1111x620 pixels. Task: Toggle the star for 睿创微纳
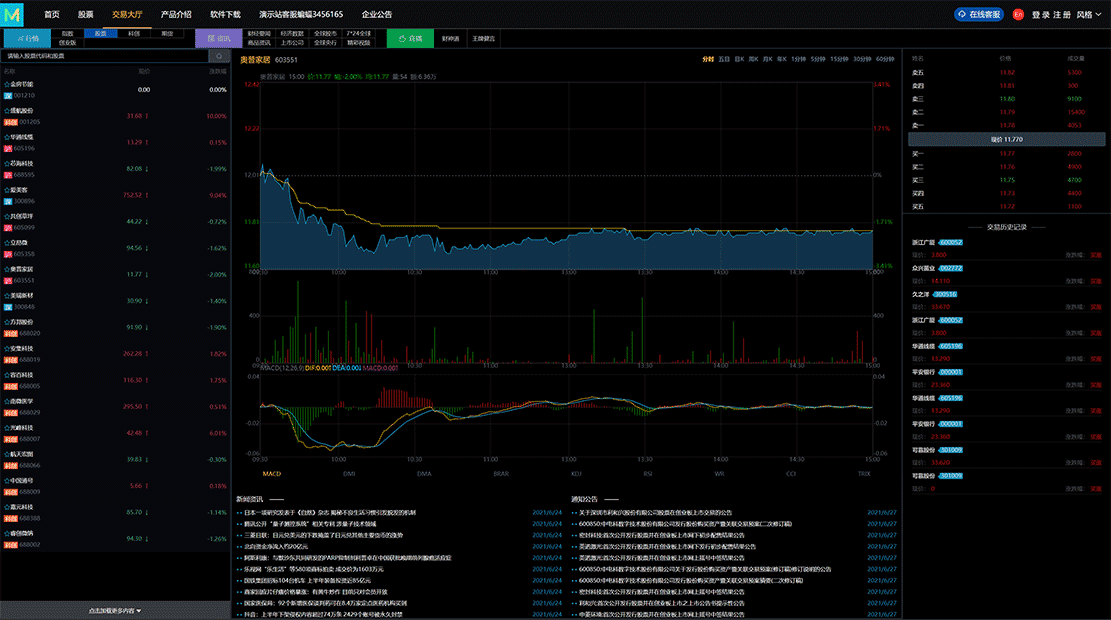click(8, 533)
